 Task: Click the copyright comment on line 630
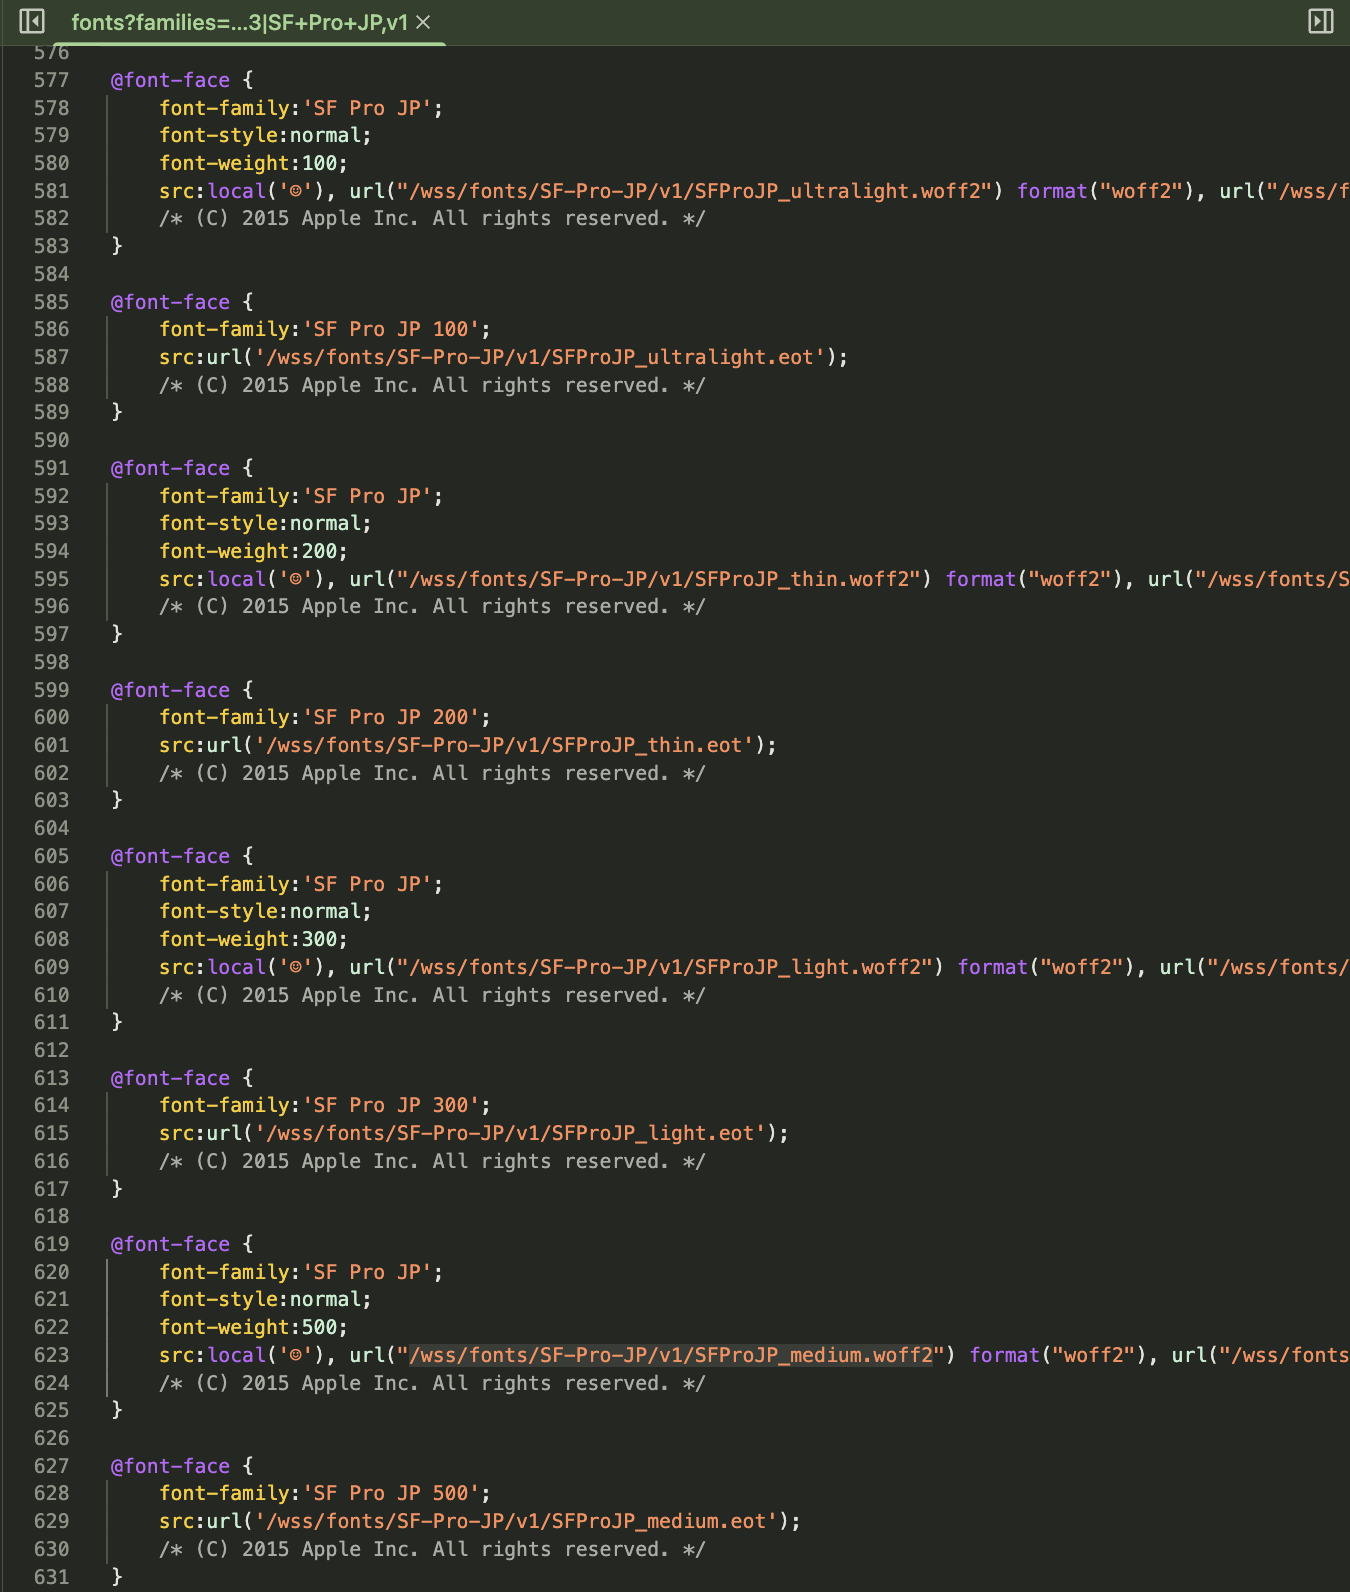pyautogui.click(x=432, y=1549)
